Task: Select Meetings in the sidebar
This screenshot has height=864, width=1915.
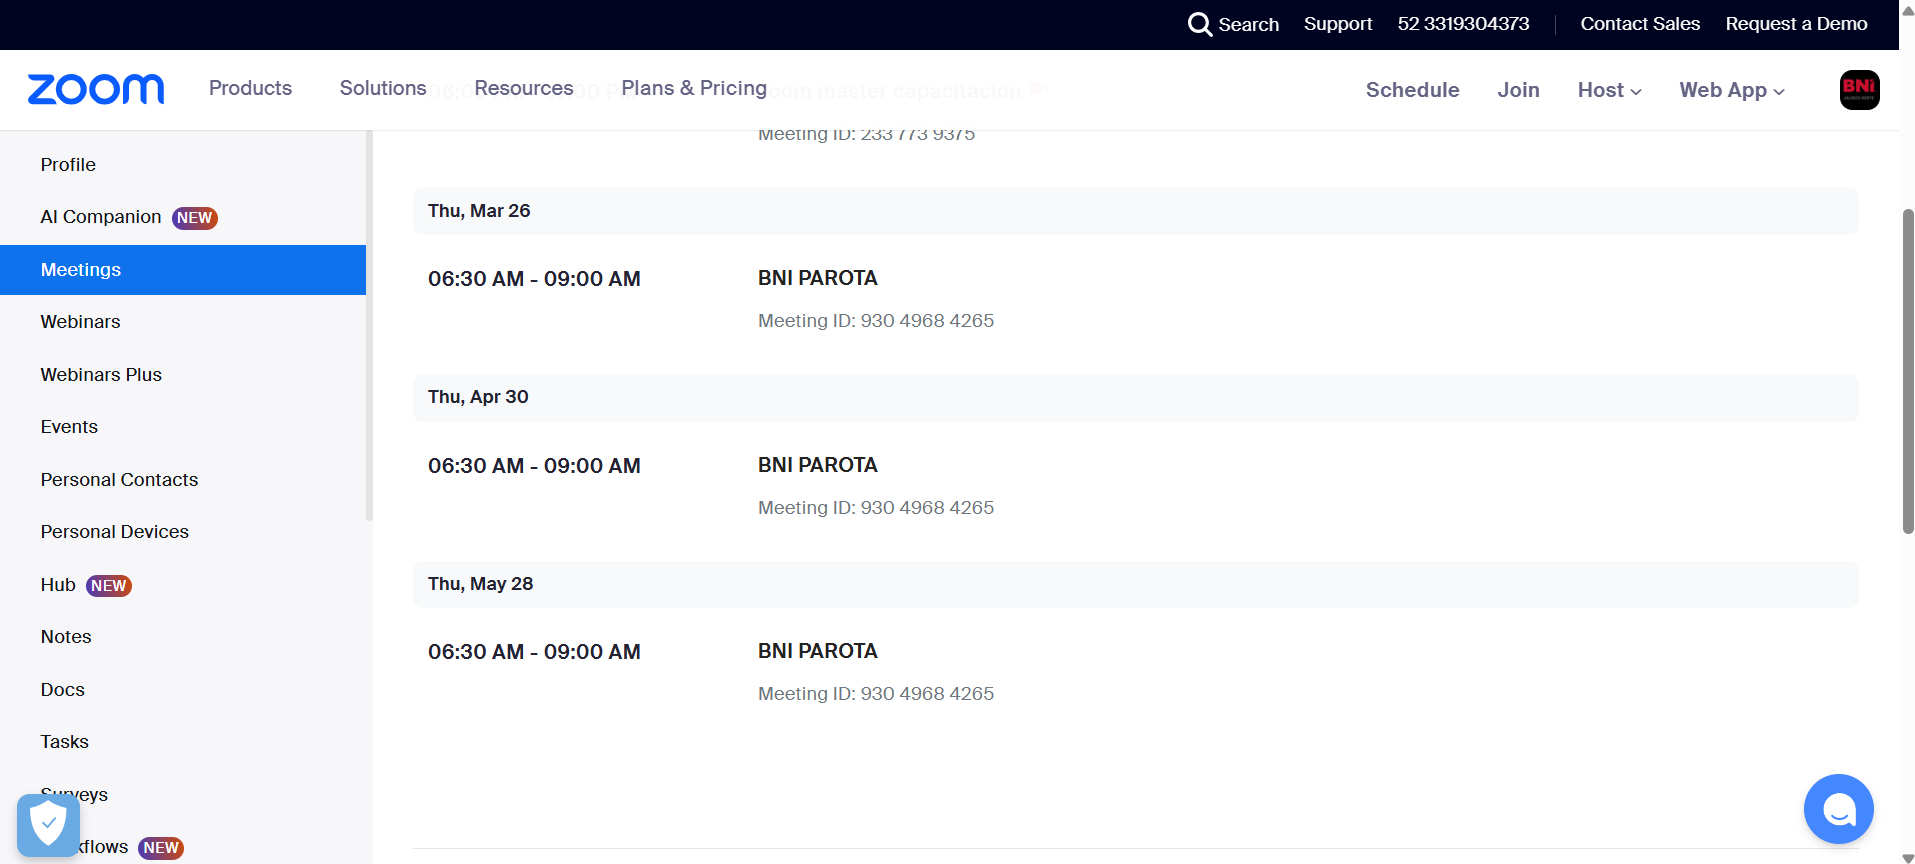Action: pos(81,270)
